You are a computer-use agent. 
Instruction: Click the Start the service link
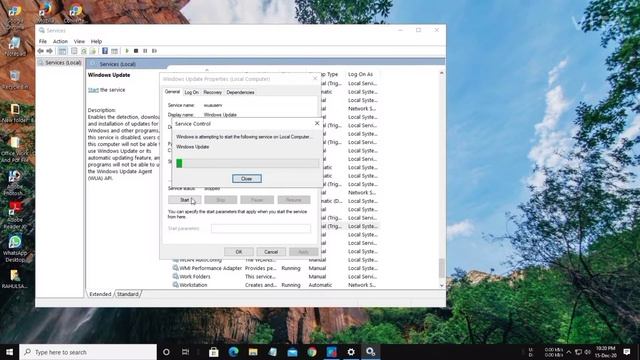(93, 90)
